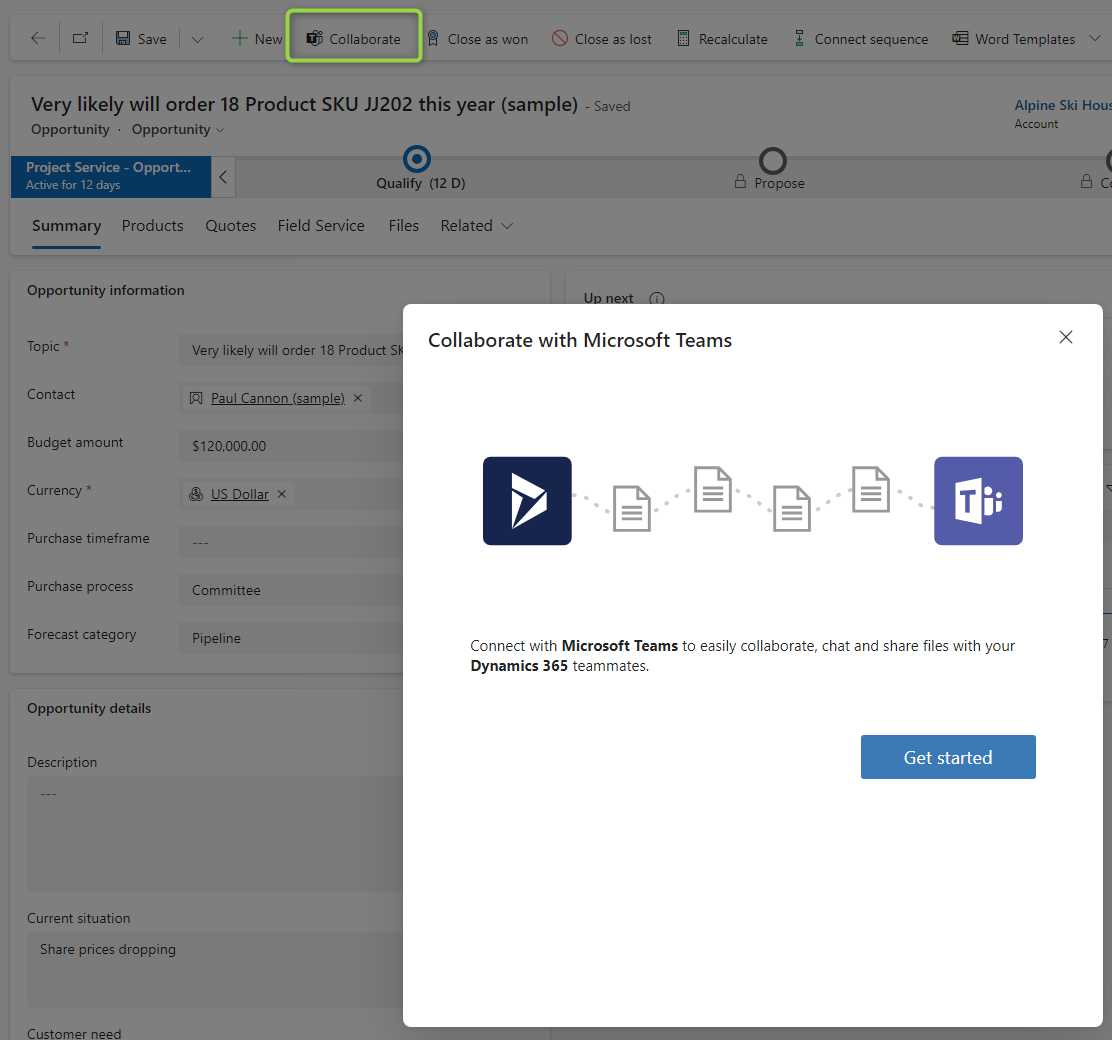Click Collaborate with Teams icon
The height and width of the screenshot is (1040, 1112).
(314, 39)
